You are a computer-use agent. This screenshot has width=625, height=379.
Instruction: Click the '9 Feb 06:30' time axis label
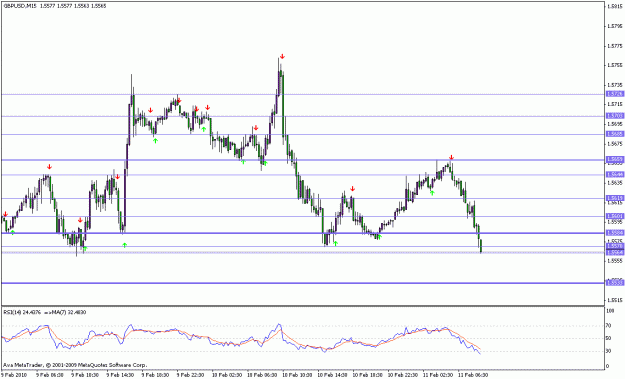[x=50, y=375]
